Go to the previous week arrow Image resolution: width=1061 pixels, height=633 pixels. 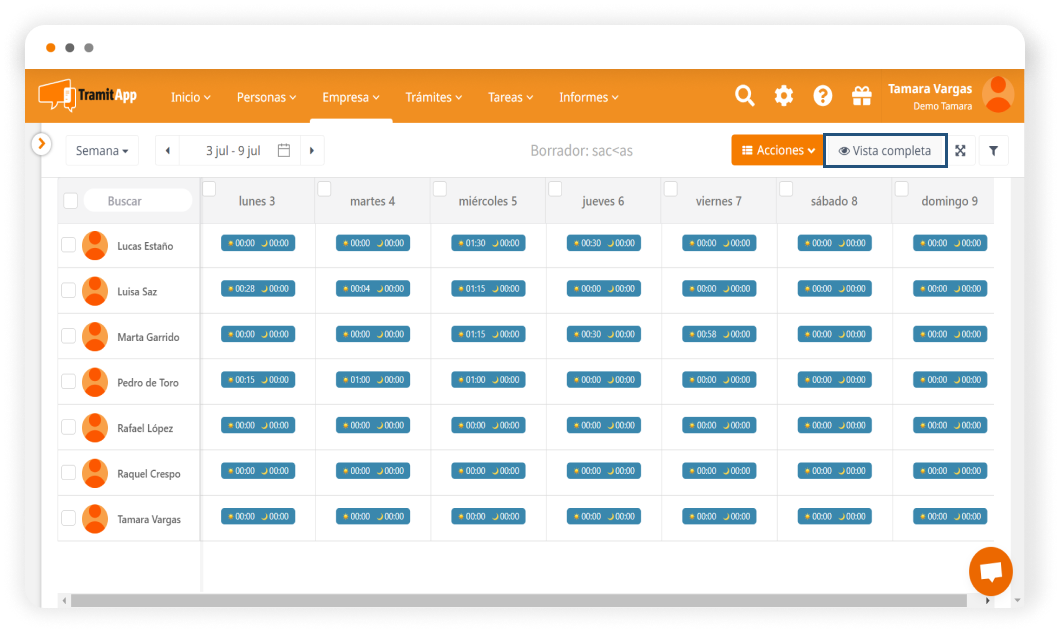tap(168, 151)
